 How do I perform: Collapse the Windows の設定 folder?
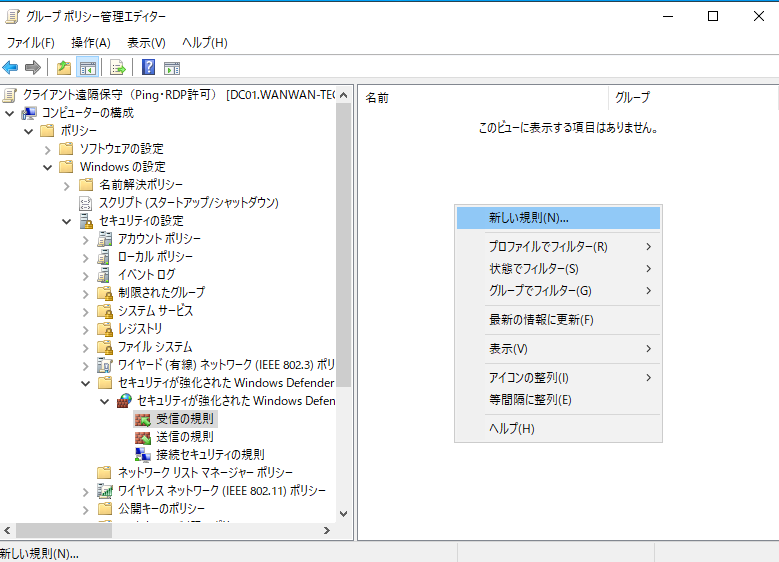tap(48, 167)
